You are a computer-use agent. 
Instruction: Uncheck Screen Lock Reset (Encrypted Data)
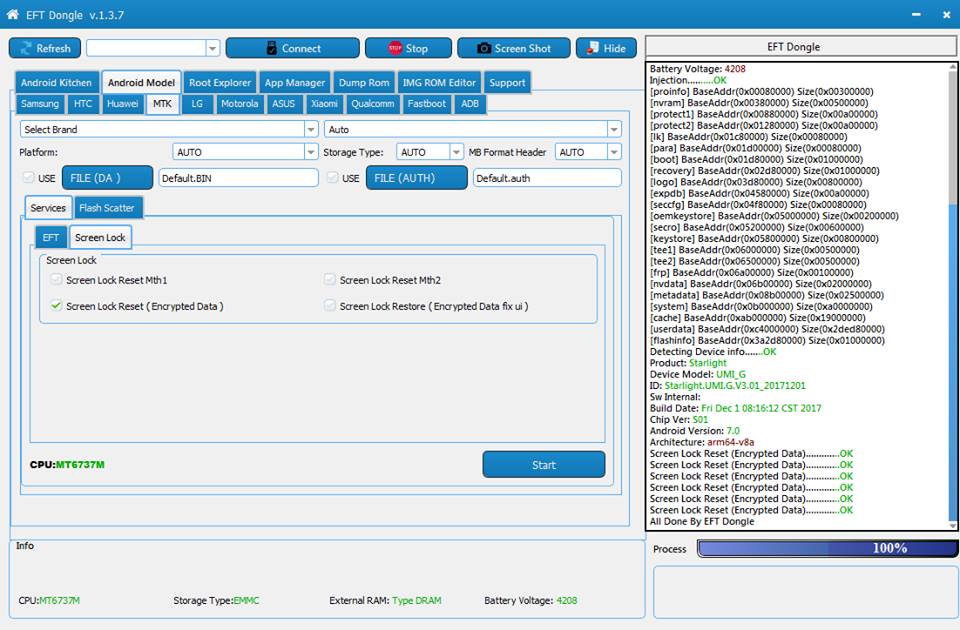[57, 306]
